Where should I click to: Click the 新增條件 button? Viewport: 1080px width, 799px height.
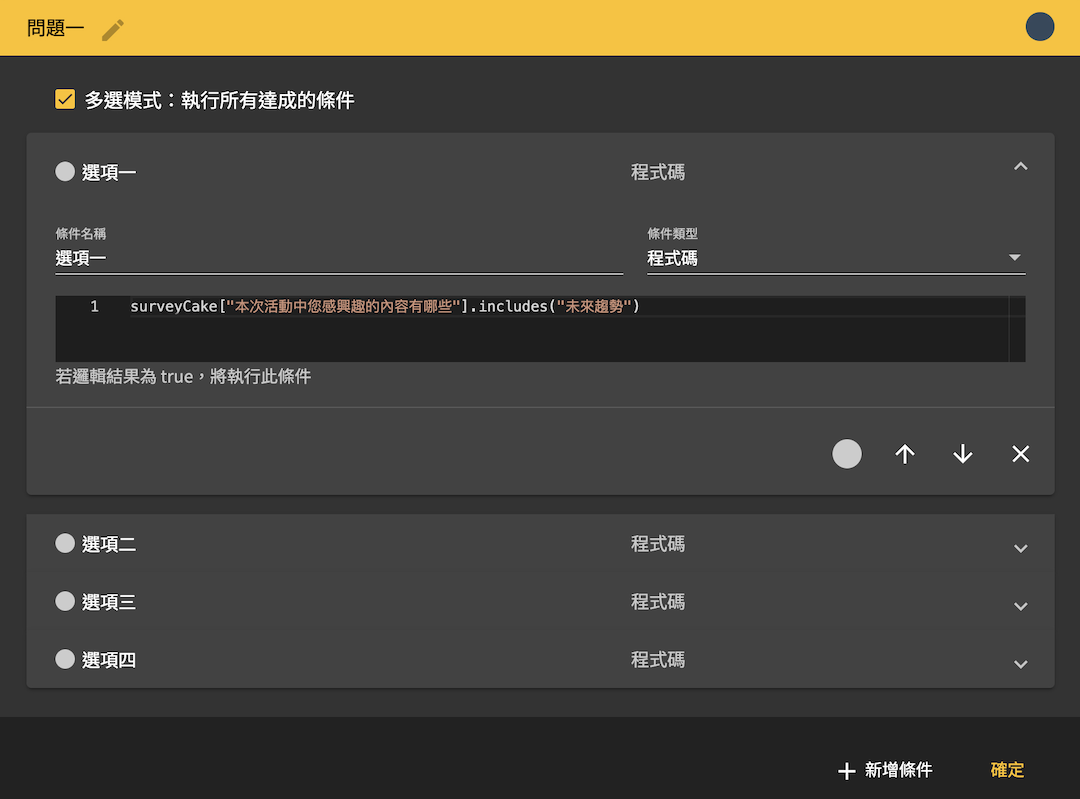[x=885, y=770]
